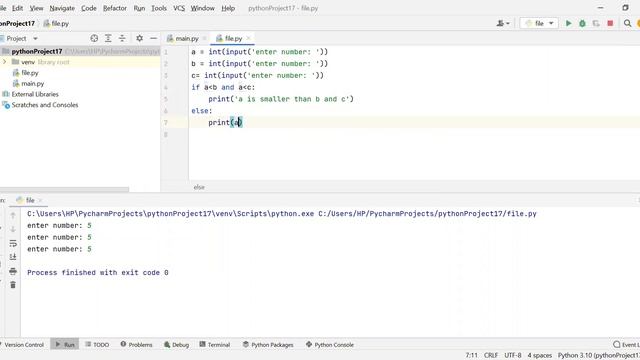Open the Problems tool window
Image resolution: width=640 pixels, height=360 pixels.
tap(136, 344)
